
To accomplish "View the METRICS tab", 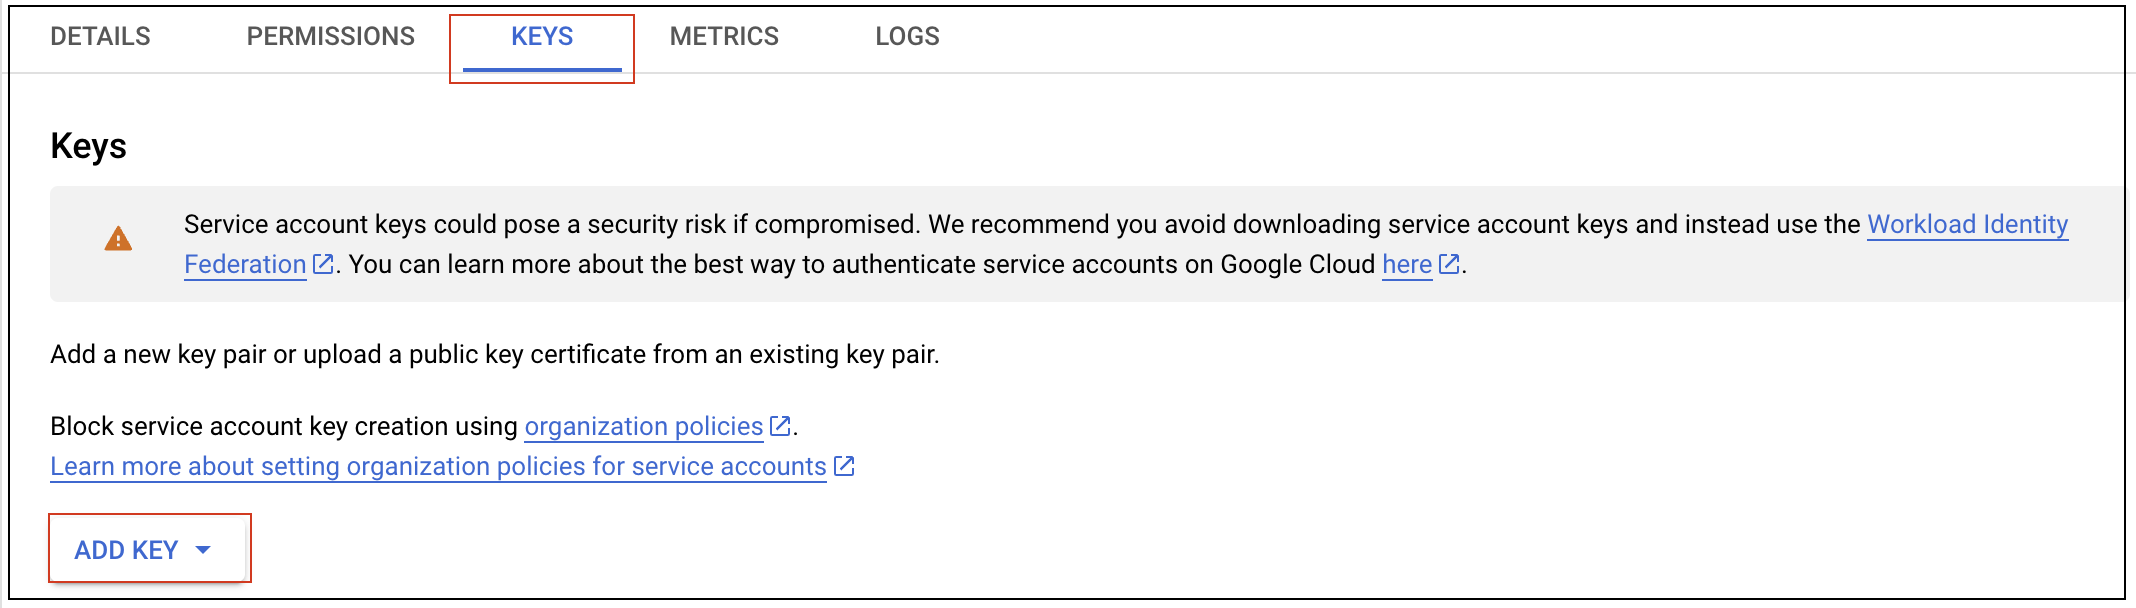I will (x=725, y=36).
